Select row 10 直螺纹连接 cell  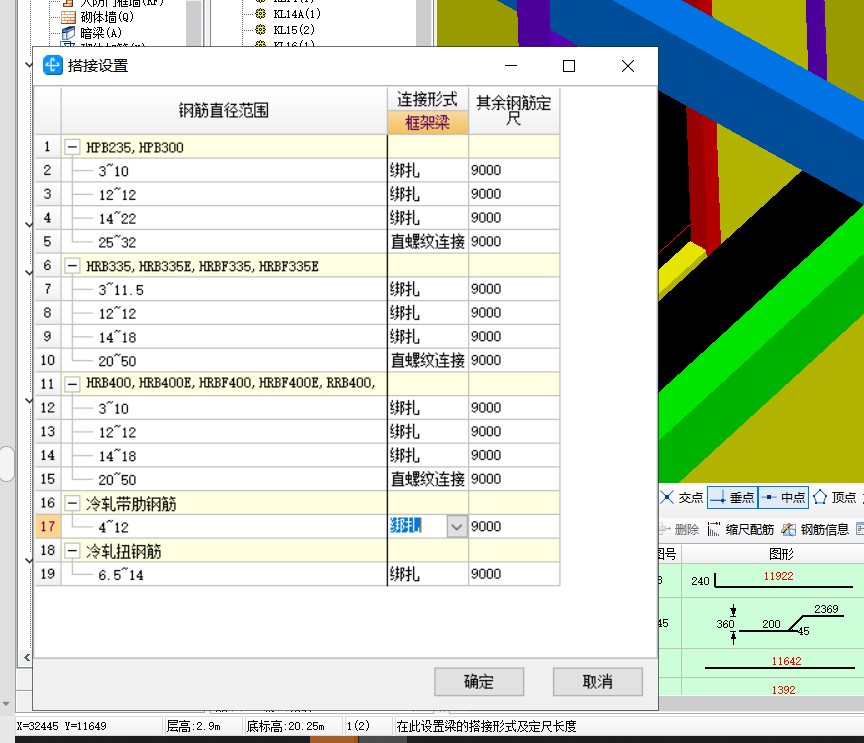[x=428, y=360]
